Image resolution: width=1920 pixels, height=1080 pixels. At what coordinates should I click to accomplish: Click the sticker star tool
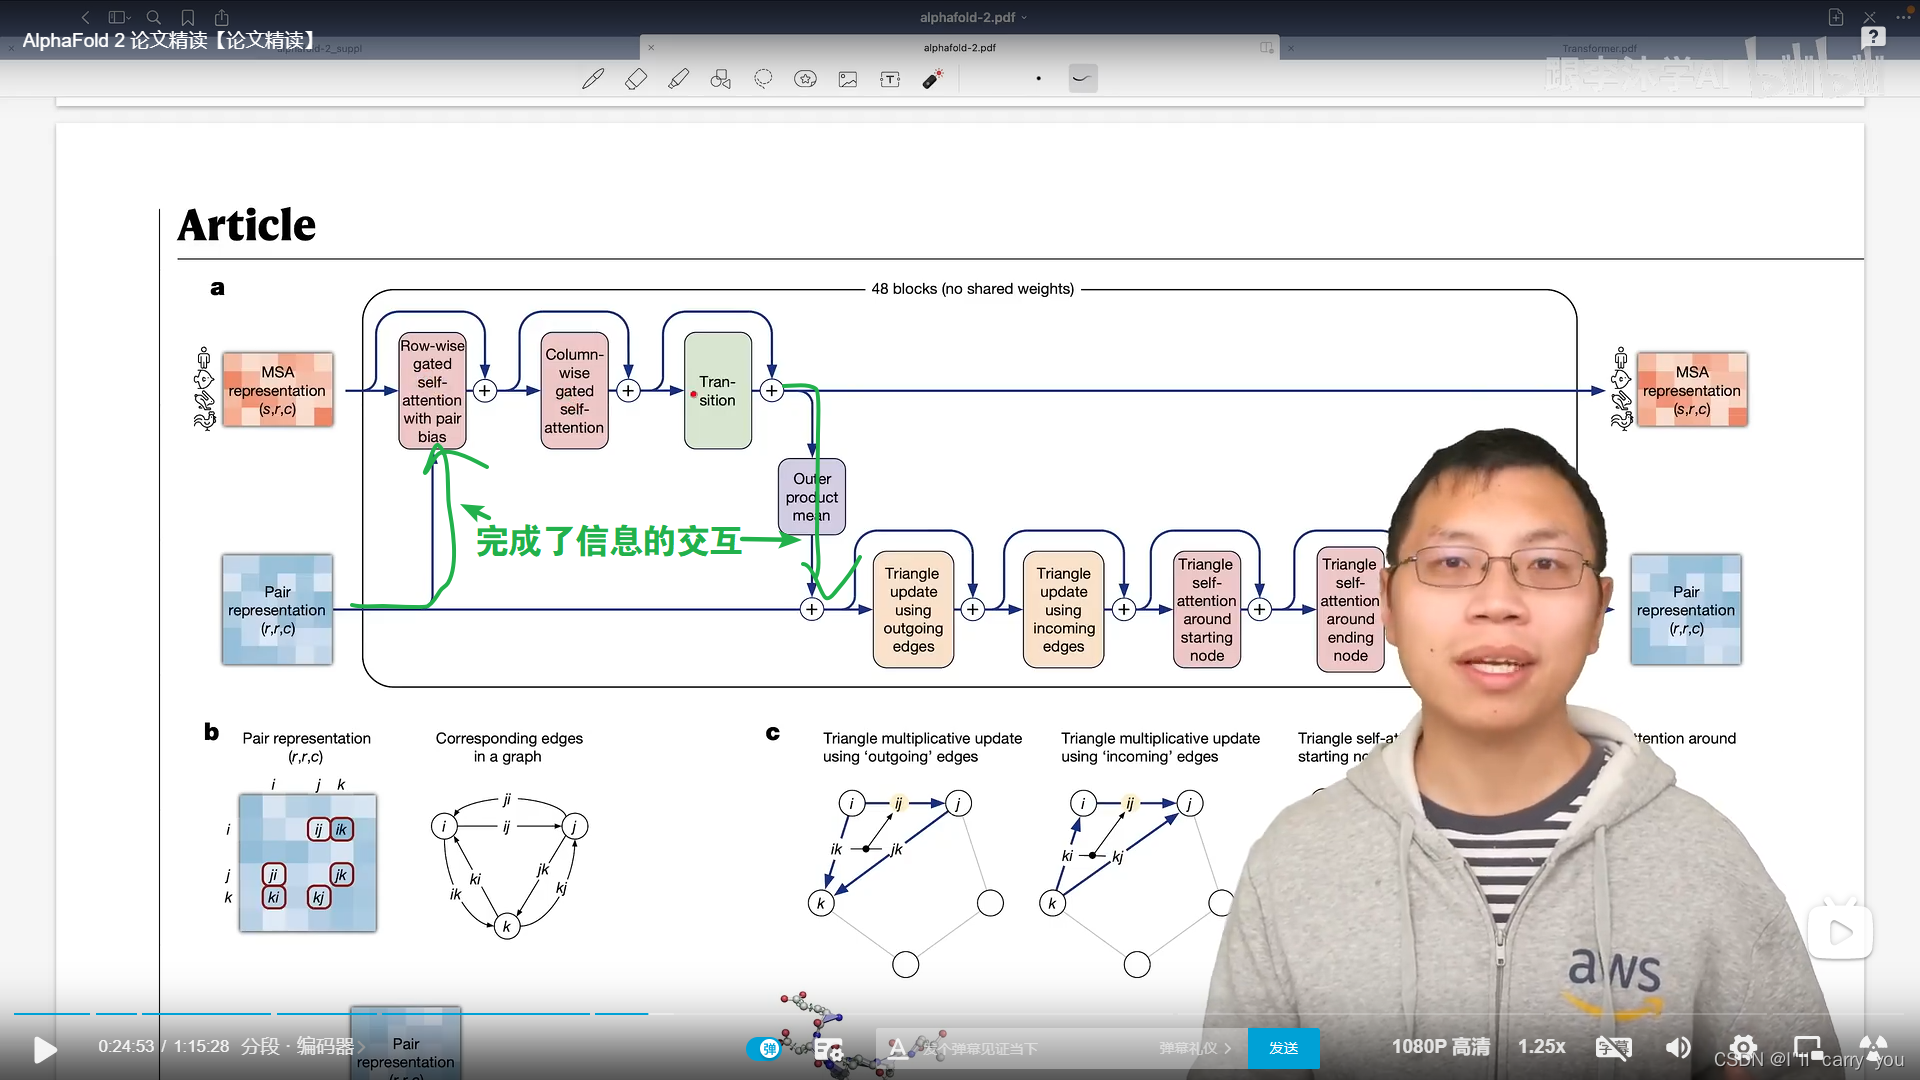(x=805, y=79)
